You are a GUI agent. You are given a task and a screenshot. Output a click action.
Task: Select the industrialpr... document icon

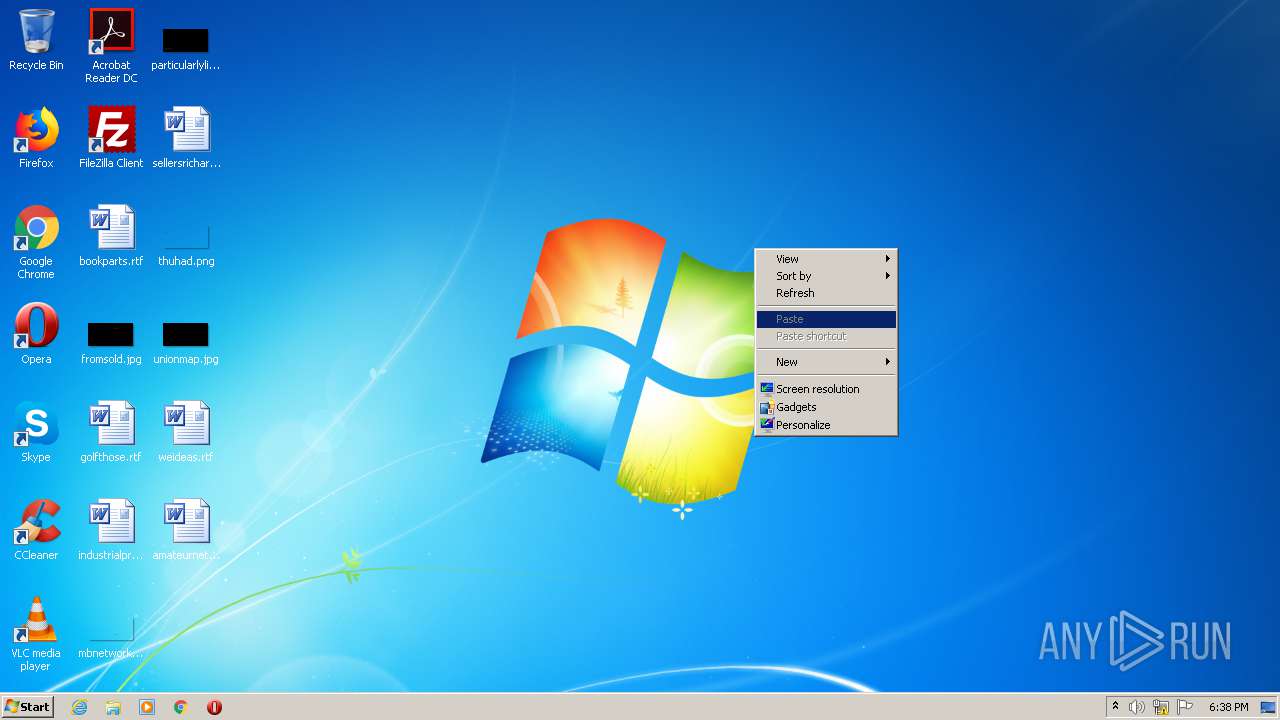click(x=111, y=530)
